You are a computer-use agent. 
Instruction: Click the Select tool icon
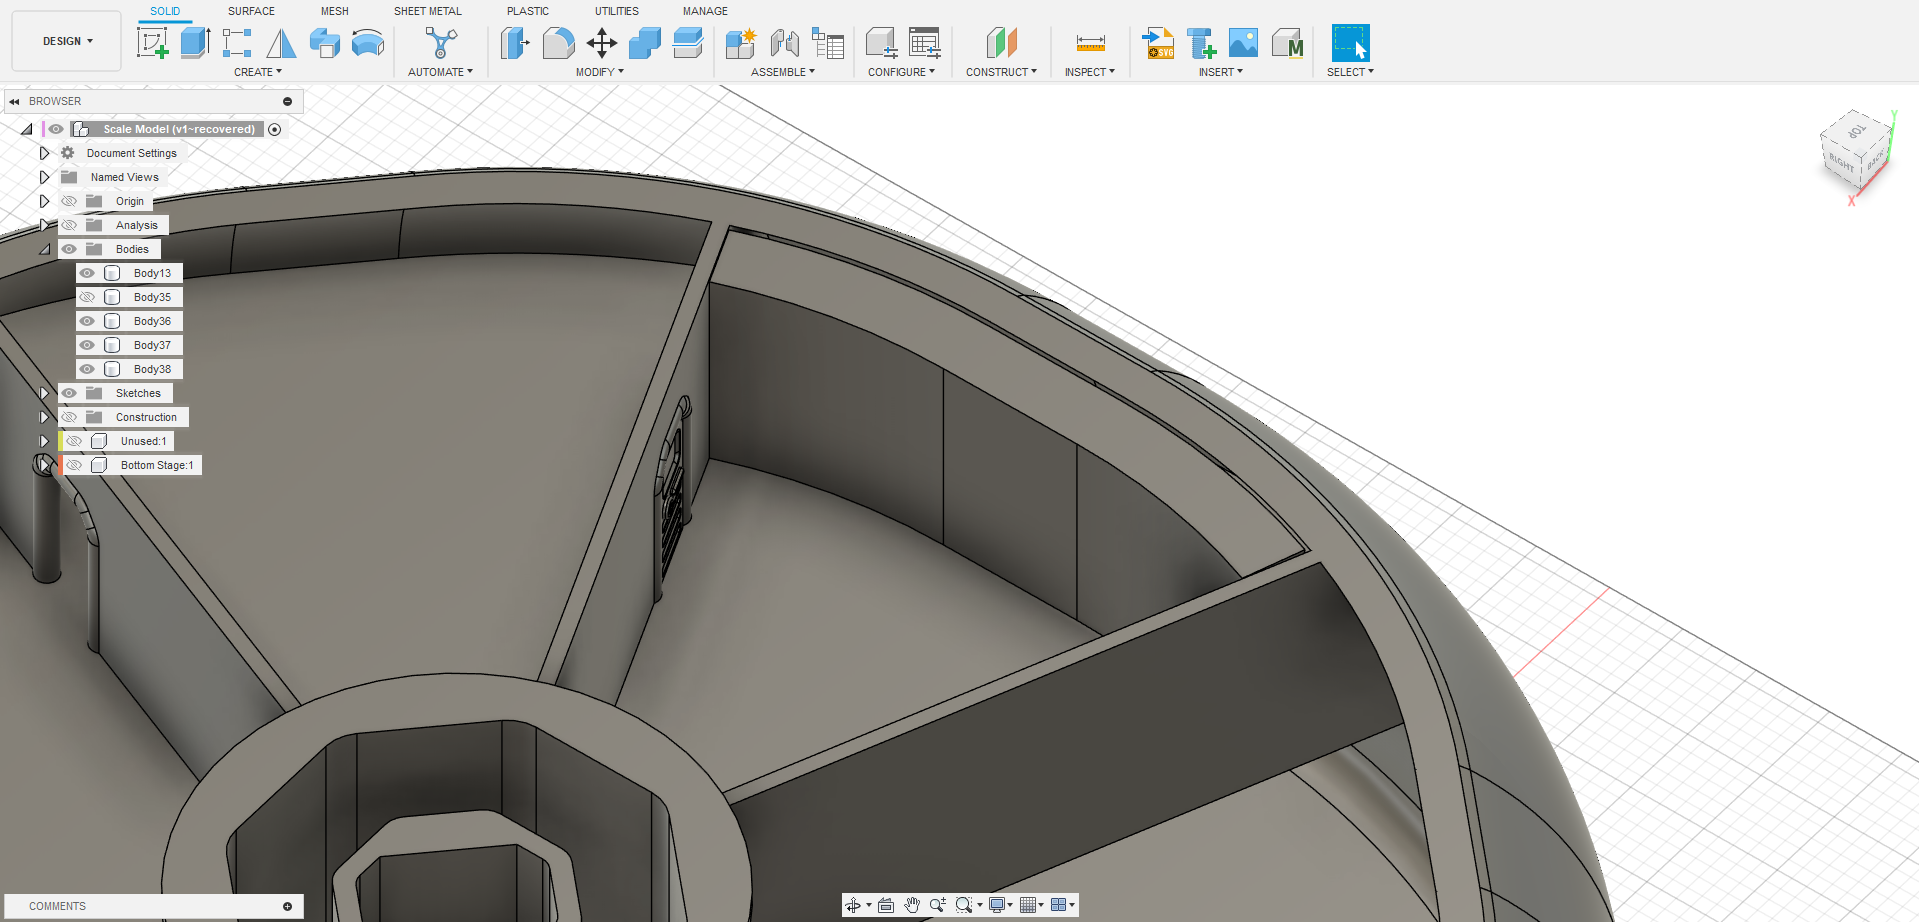tap(1350, 43)
